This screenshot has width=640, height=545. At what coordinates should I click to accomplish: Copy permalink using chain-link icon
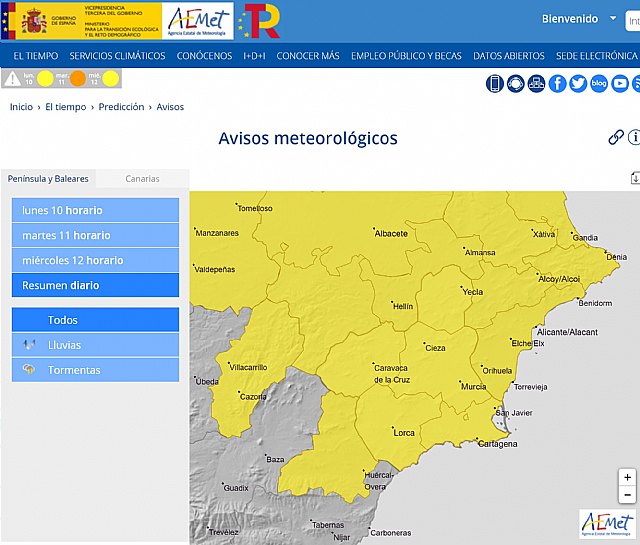616,138
